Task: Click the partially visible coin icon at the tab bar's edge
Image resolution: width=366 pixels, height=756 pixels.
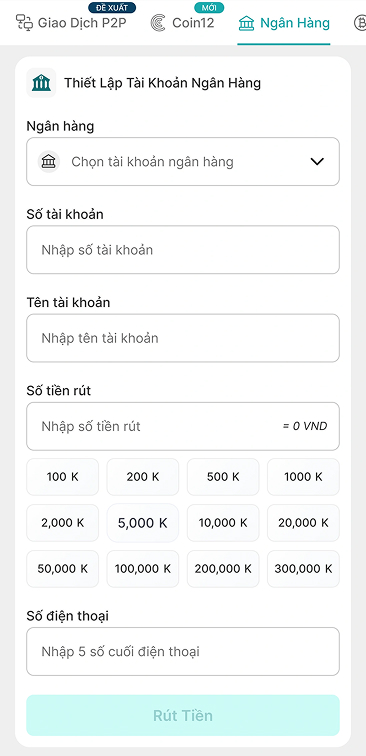Action: click(x=360, y=23)
